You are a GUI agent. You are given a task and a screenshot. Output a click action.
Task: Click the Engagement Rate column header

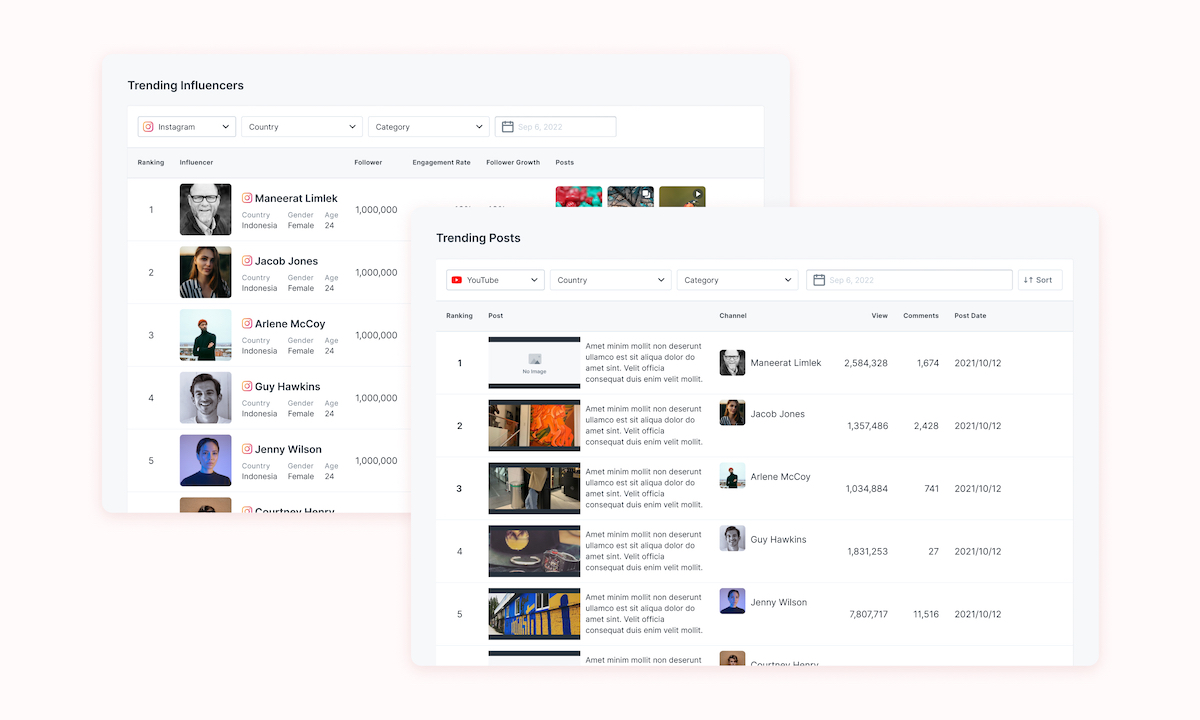click(441, 162)
